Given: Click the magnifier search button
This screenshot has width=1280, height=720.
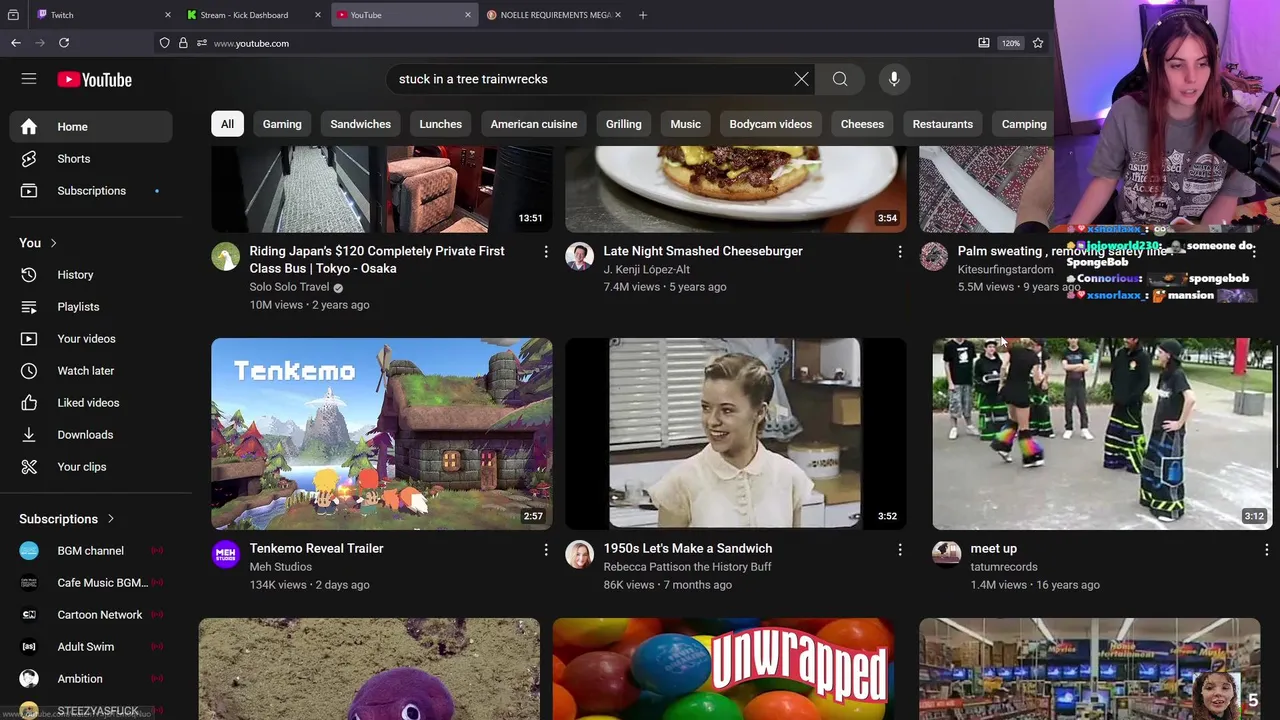Looking at the screenshot, I should pos(840,79).
